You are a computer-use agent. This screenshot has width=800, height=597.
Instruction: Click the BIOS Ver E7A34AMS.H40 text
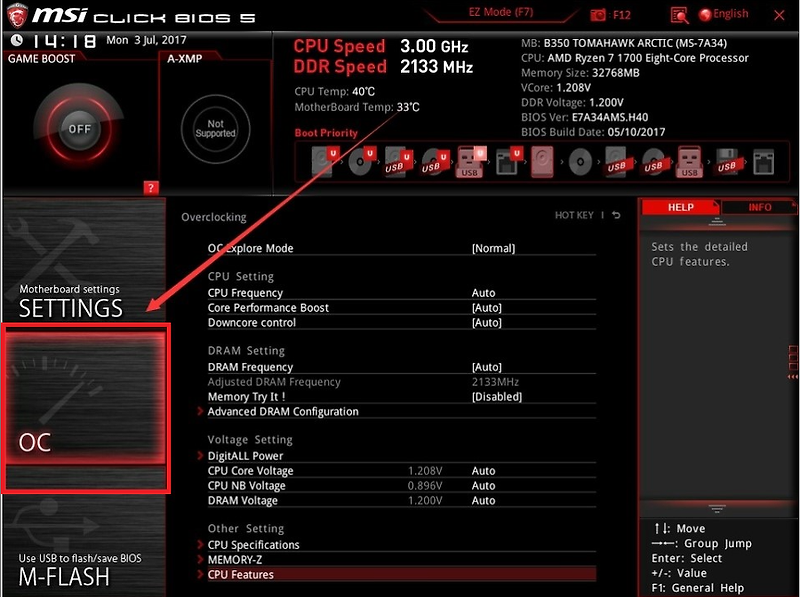[585, 117]
